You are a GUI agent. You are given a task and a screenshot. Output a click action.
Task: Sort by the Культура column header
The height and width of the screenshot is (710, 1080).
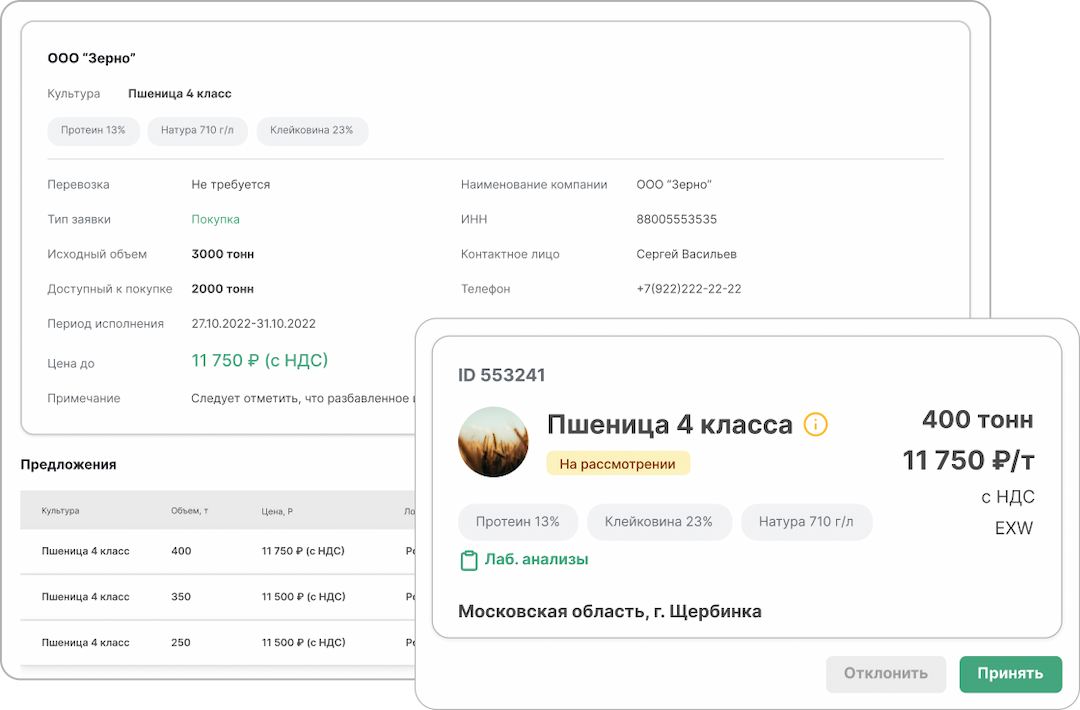tap(60, 511)
